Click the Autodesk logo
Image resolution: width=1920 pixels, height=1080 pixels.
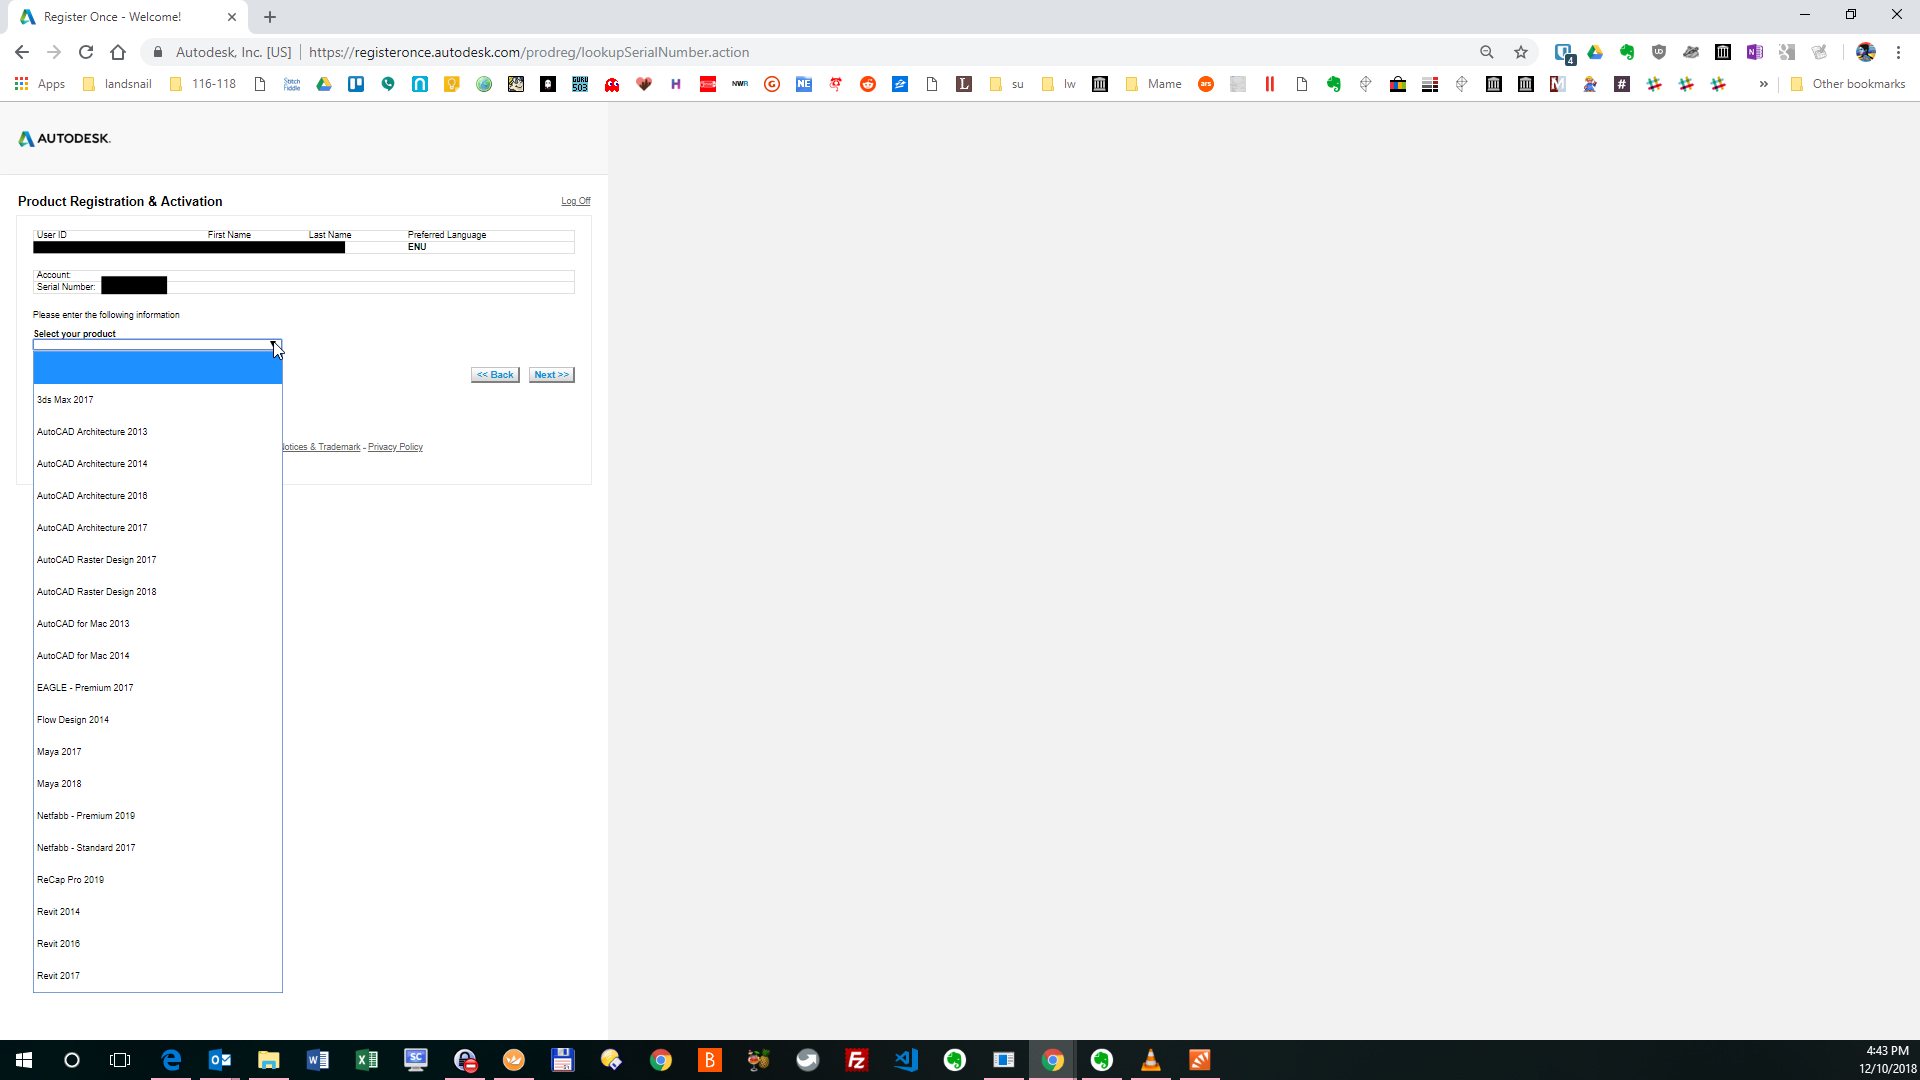coord(64,138)
